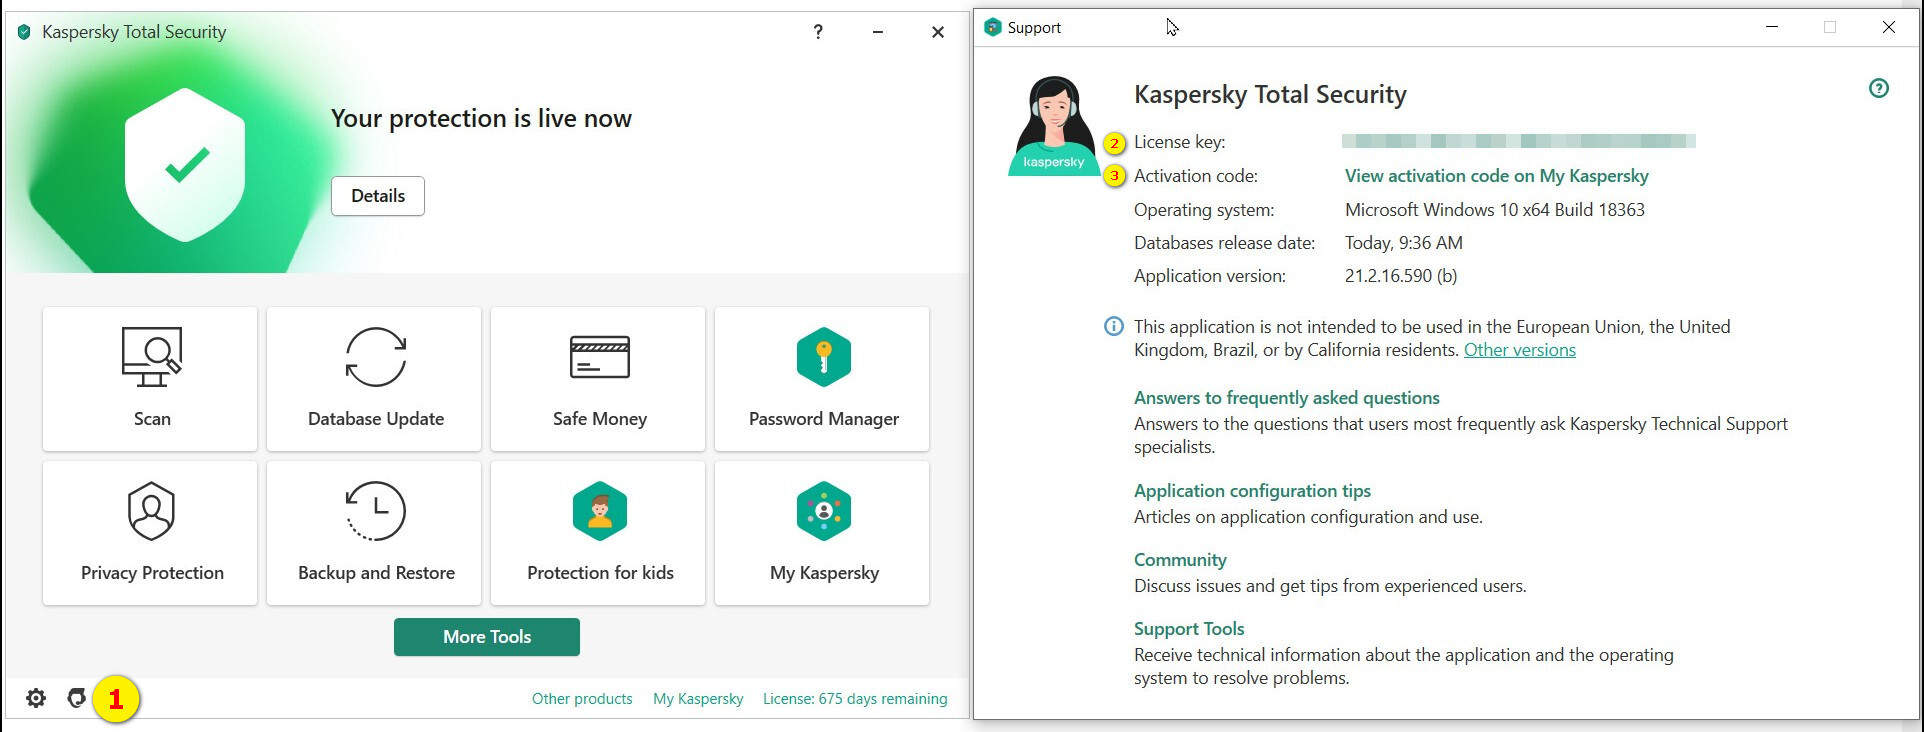View activation code on My Kaspersky
Screen dimensions: 1924x732
click(x=1496, y=176)
